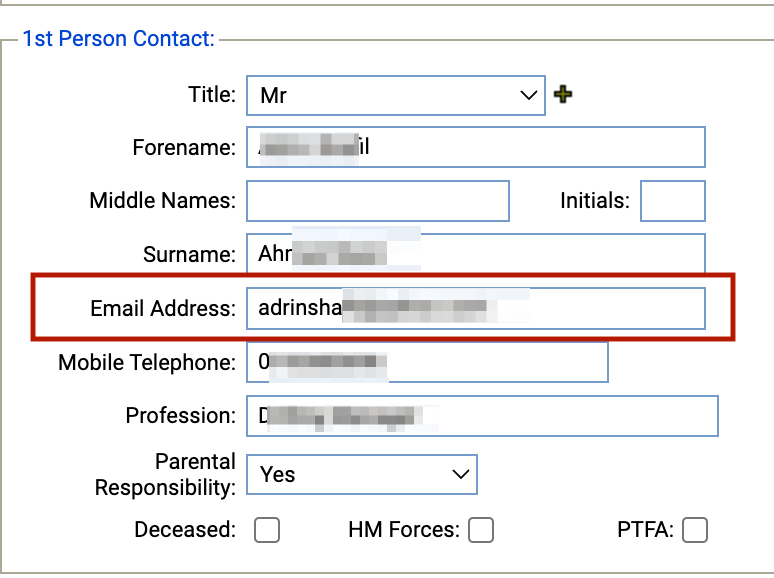Screen dimensions: 774x578
Task: Toggle the PTFA checkbox
Action: tap(695, 530)
